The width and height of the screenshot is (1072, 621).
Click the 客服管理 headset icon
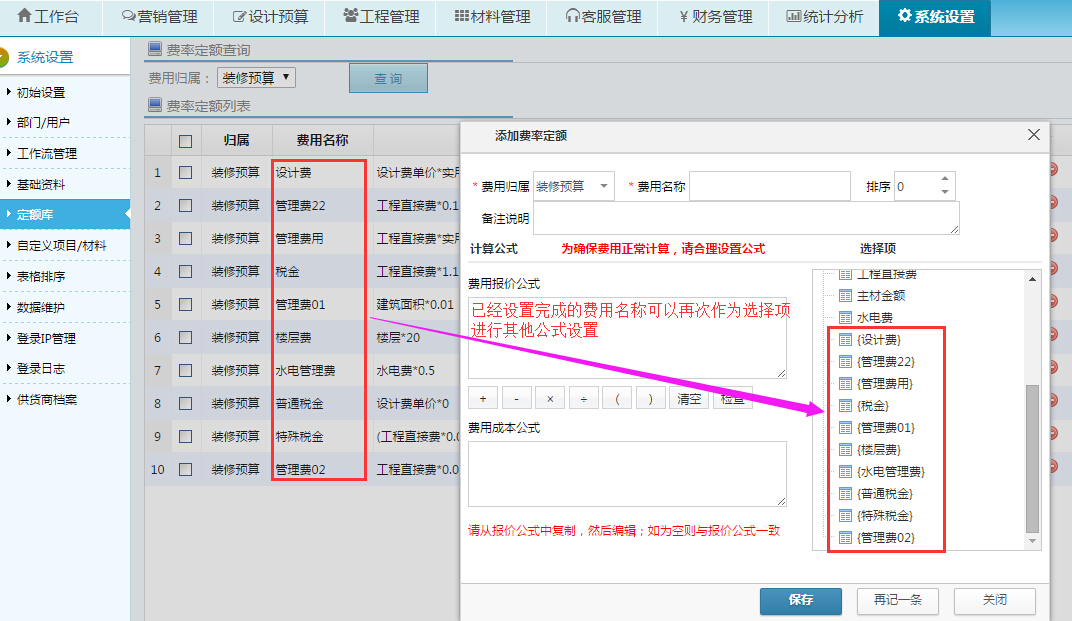(573, 17)
